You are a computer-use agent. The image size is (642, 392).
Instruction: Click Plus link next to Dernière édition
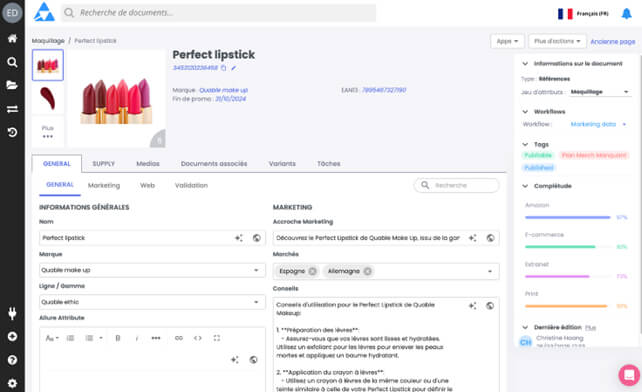590,327
